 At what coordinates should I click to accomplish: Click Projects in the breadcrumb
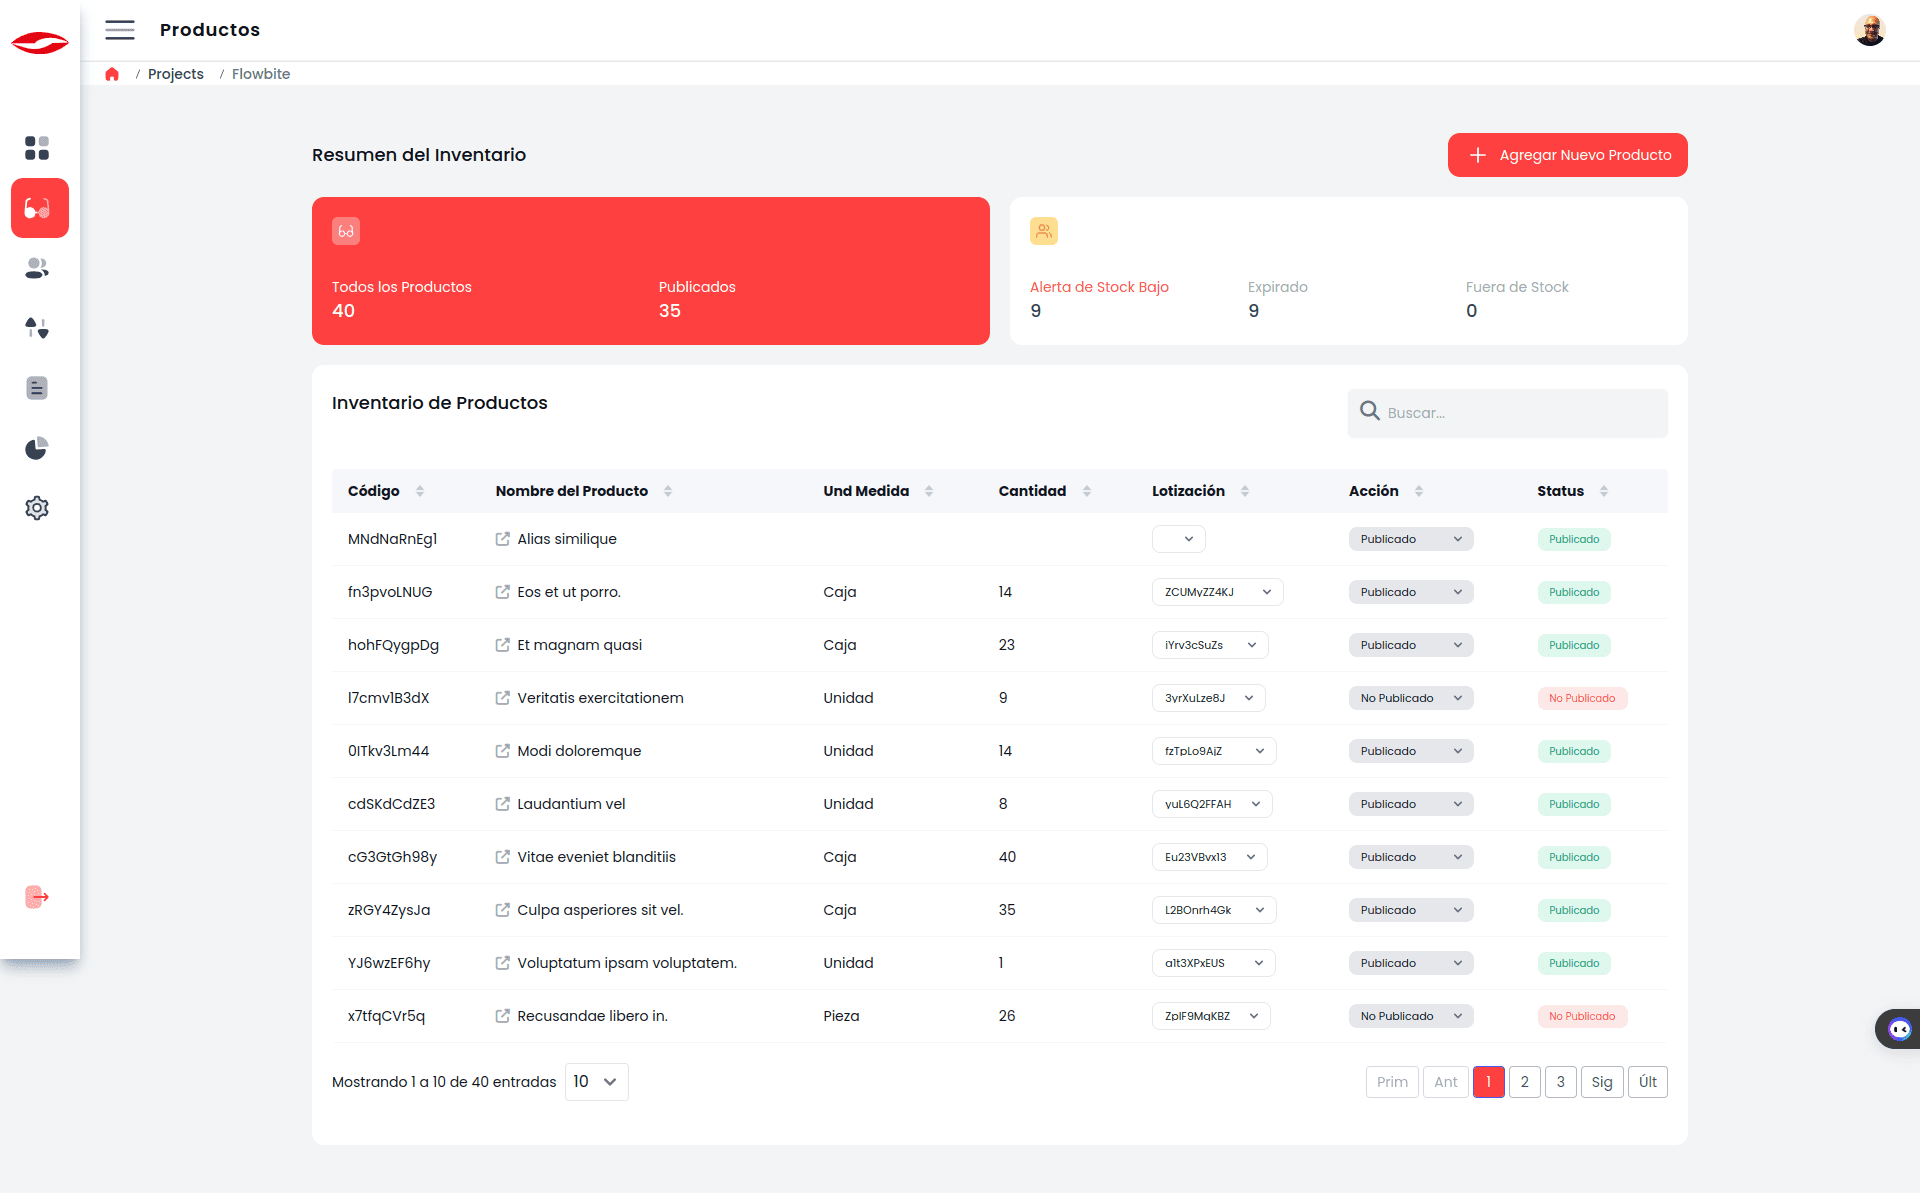coord(175,74)
